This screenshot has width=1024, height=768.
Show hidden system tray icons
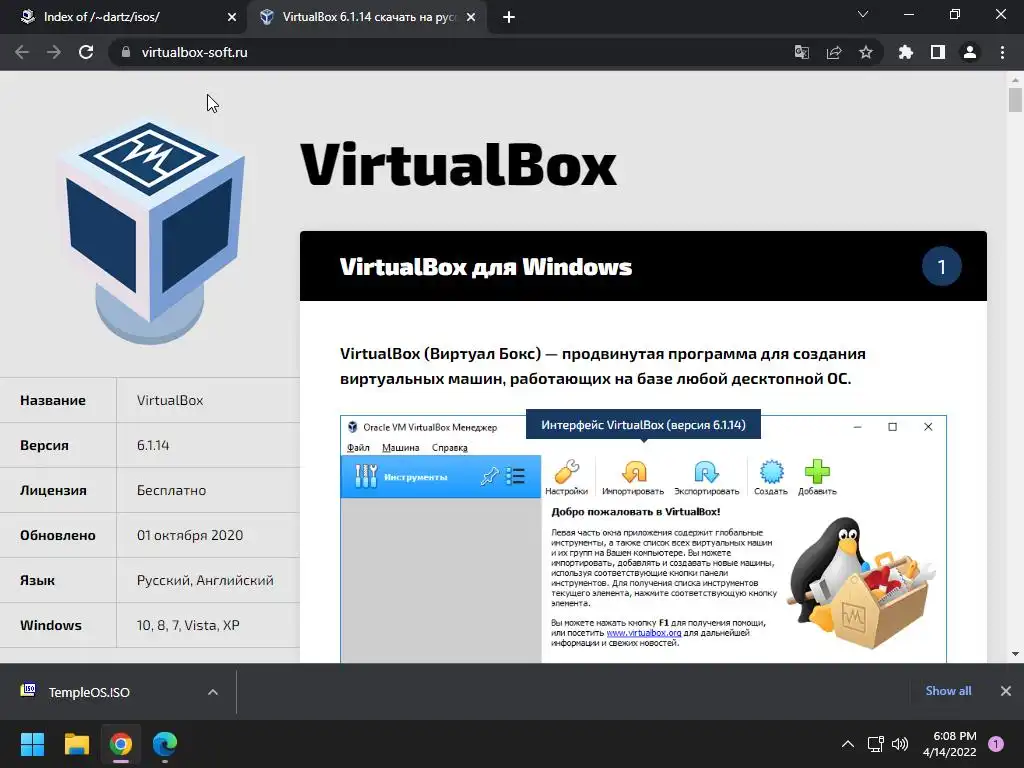click(848, 744)
